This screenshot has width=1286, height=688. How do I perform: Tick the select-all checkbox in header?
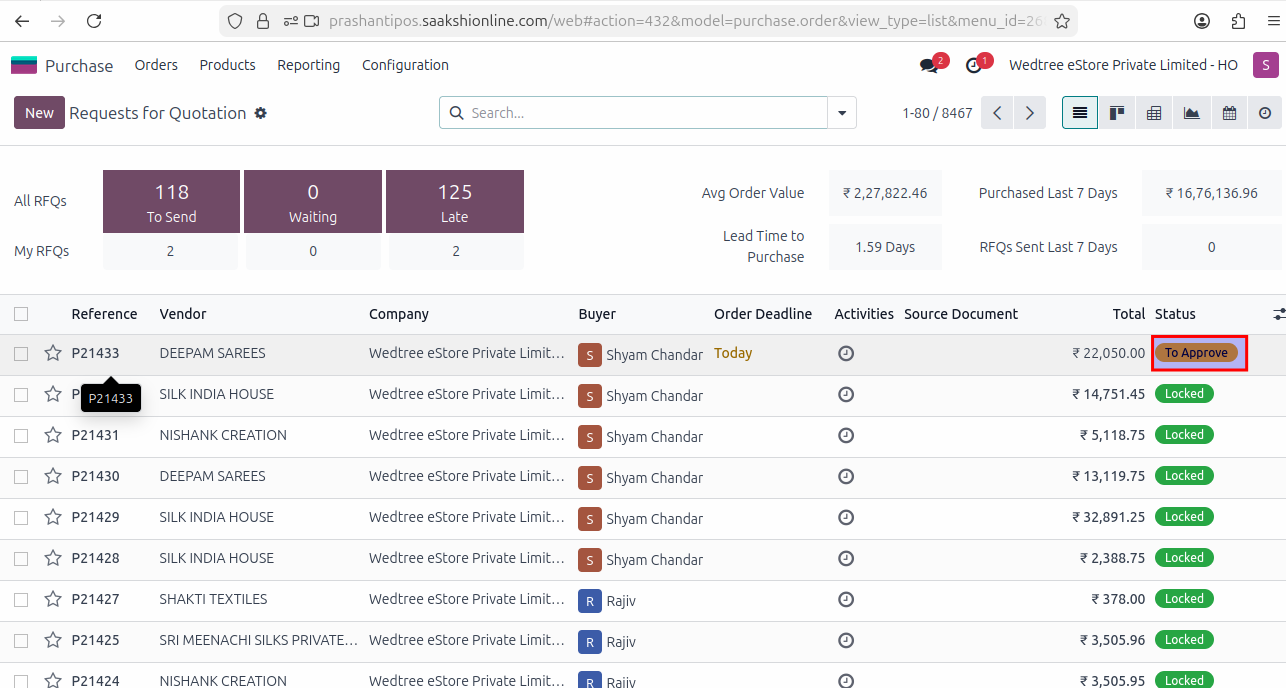click(x=21, y=314)
